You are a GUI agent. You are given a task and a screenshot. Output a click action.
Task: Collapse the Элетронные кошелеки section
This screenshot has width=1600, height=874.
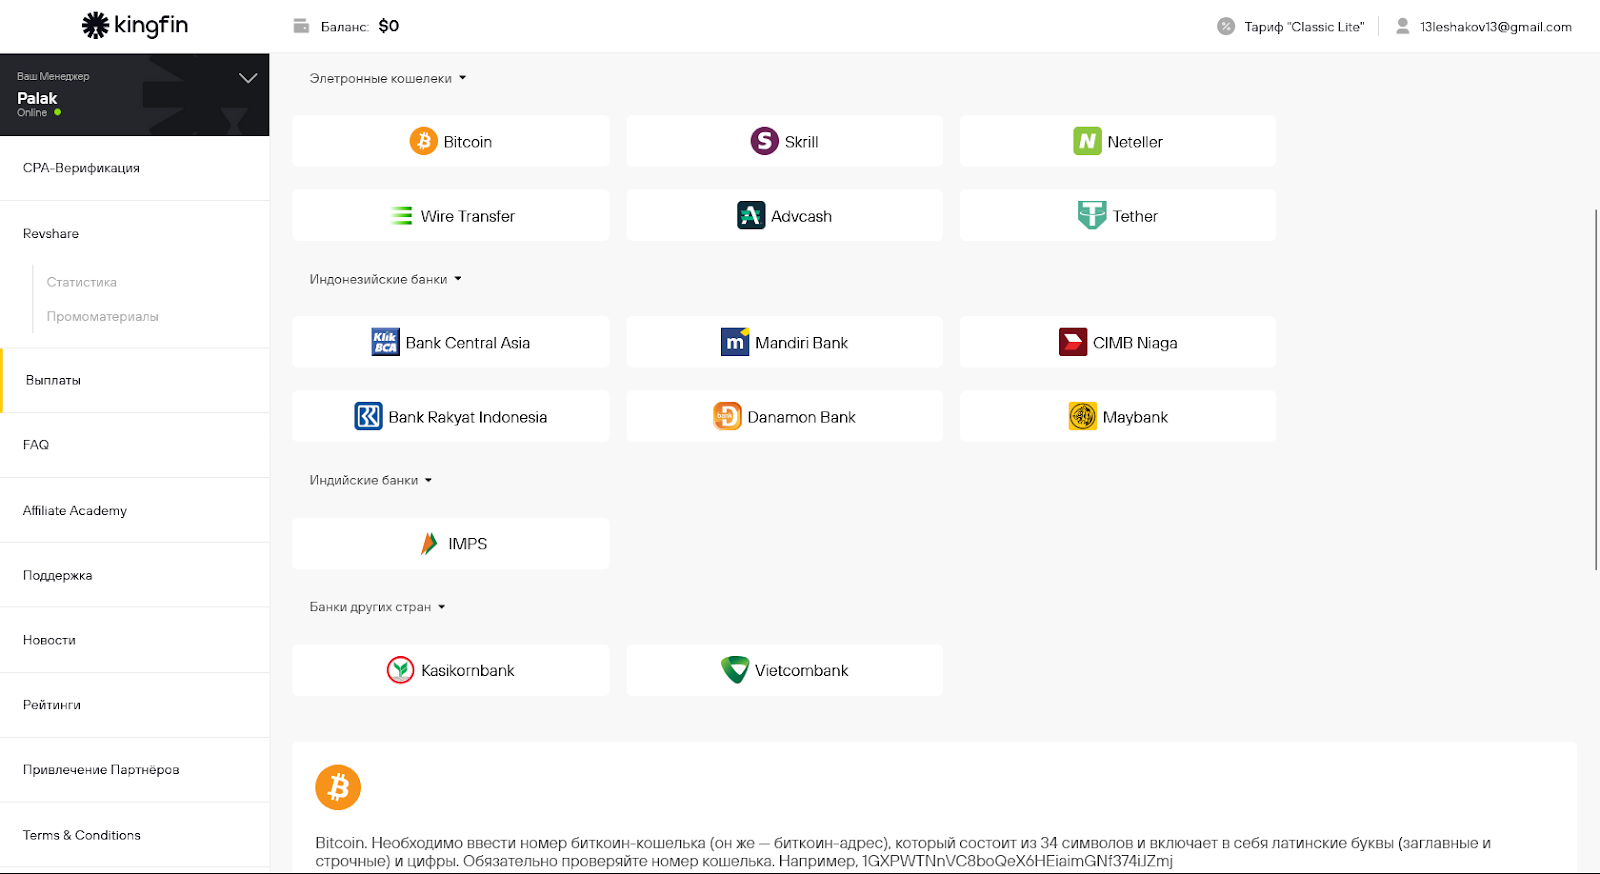[x=388, y=78]
